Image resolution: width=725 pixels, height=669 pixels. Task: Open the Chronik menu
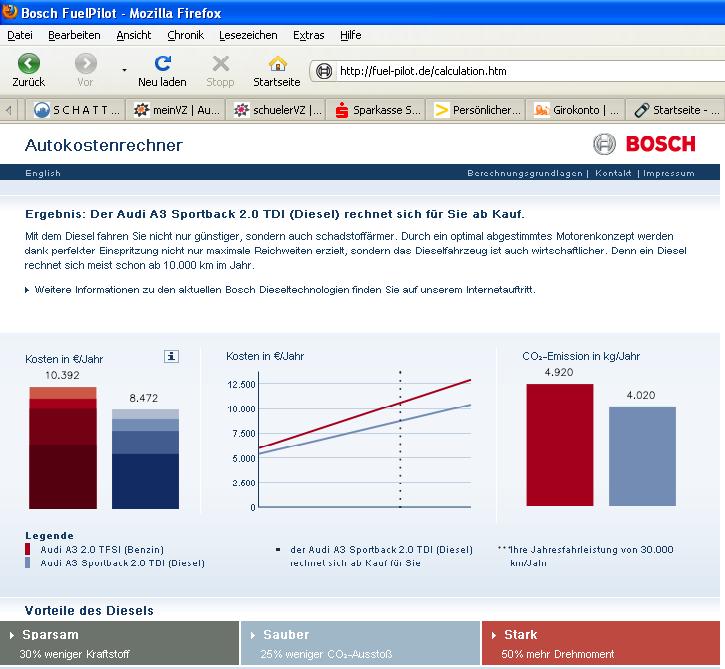(x=185, y=35)
